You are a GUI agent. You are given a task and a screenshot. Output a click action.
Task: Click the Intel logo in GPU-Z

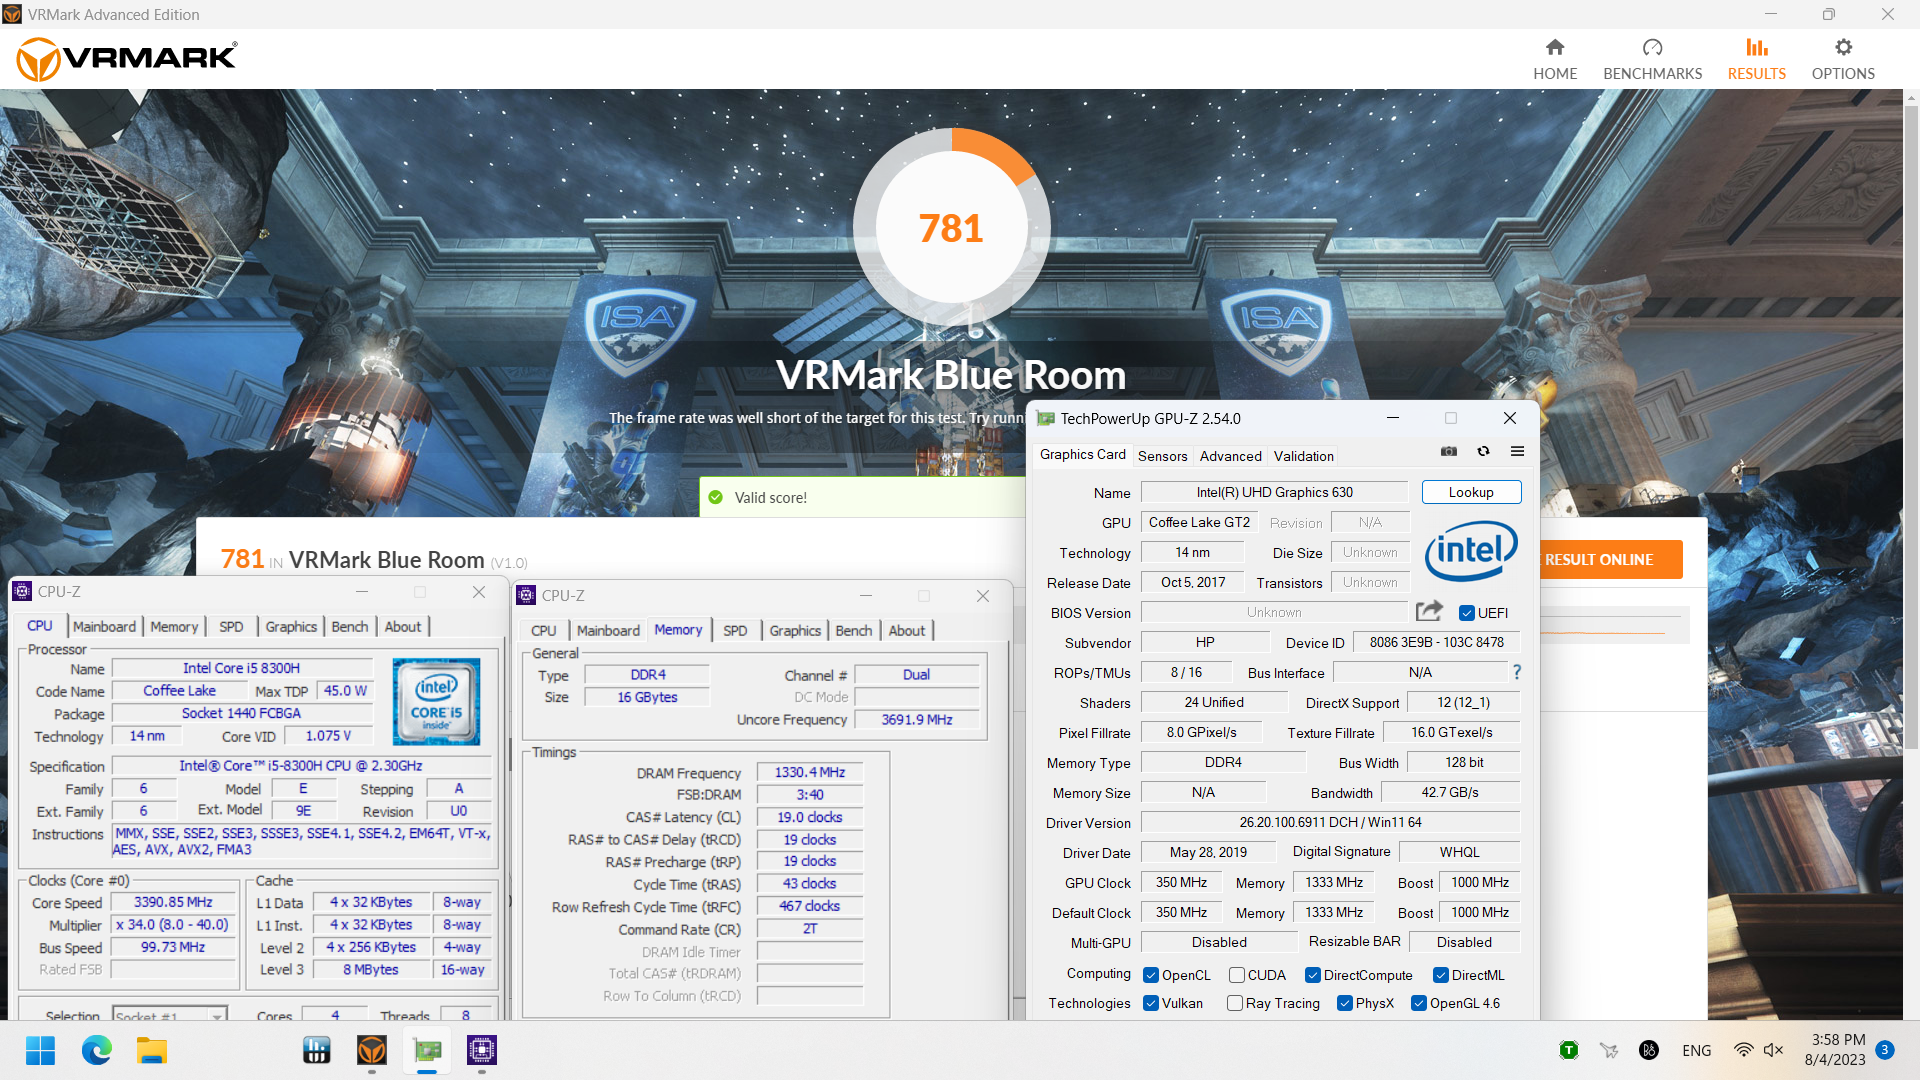pyautogui.click(x=1471, y=551)
